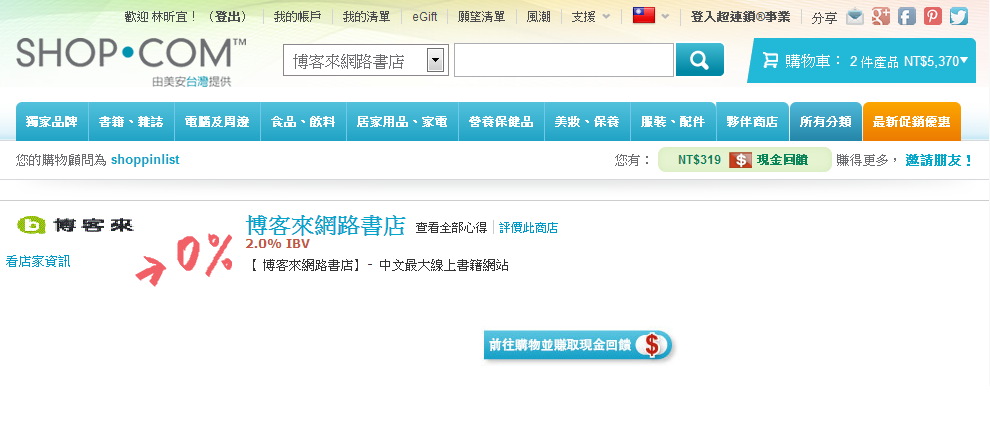The width and height of the screenshot is (990, 433).
Task: Share via Google Plus icon
Action: (881, 16)
